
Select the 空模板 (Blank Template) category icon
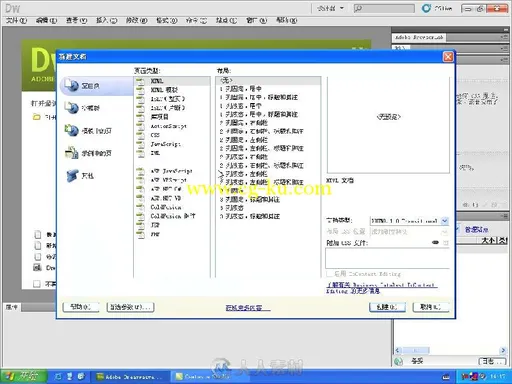coord(71,108)
